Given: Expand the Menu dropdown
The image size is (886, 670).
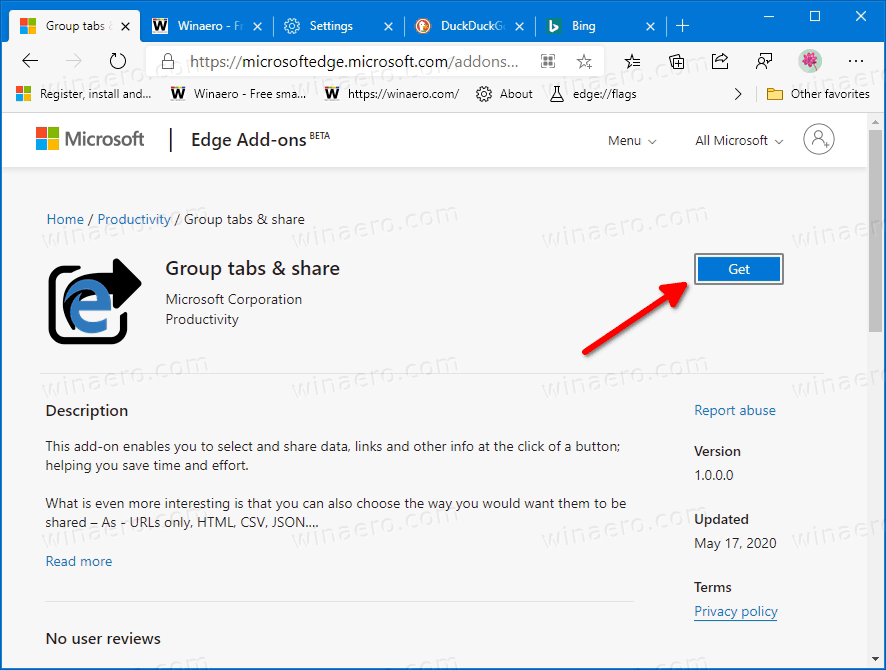Looking at the screenshot, I should [x=632, y=140].
